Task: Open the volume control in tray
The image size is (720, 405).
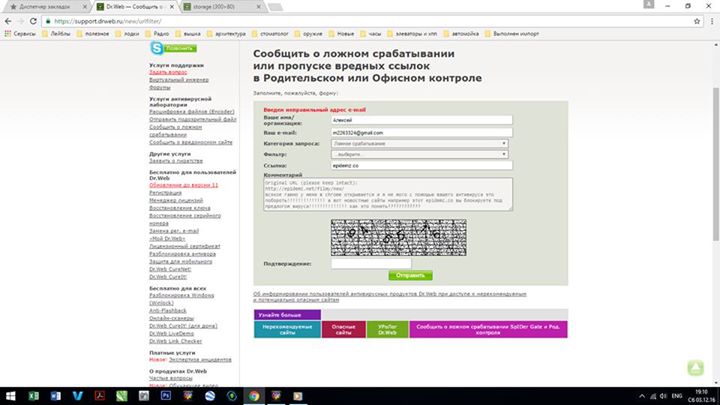Action: [x=663, y=396]
